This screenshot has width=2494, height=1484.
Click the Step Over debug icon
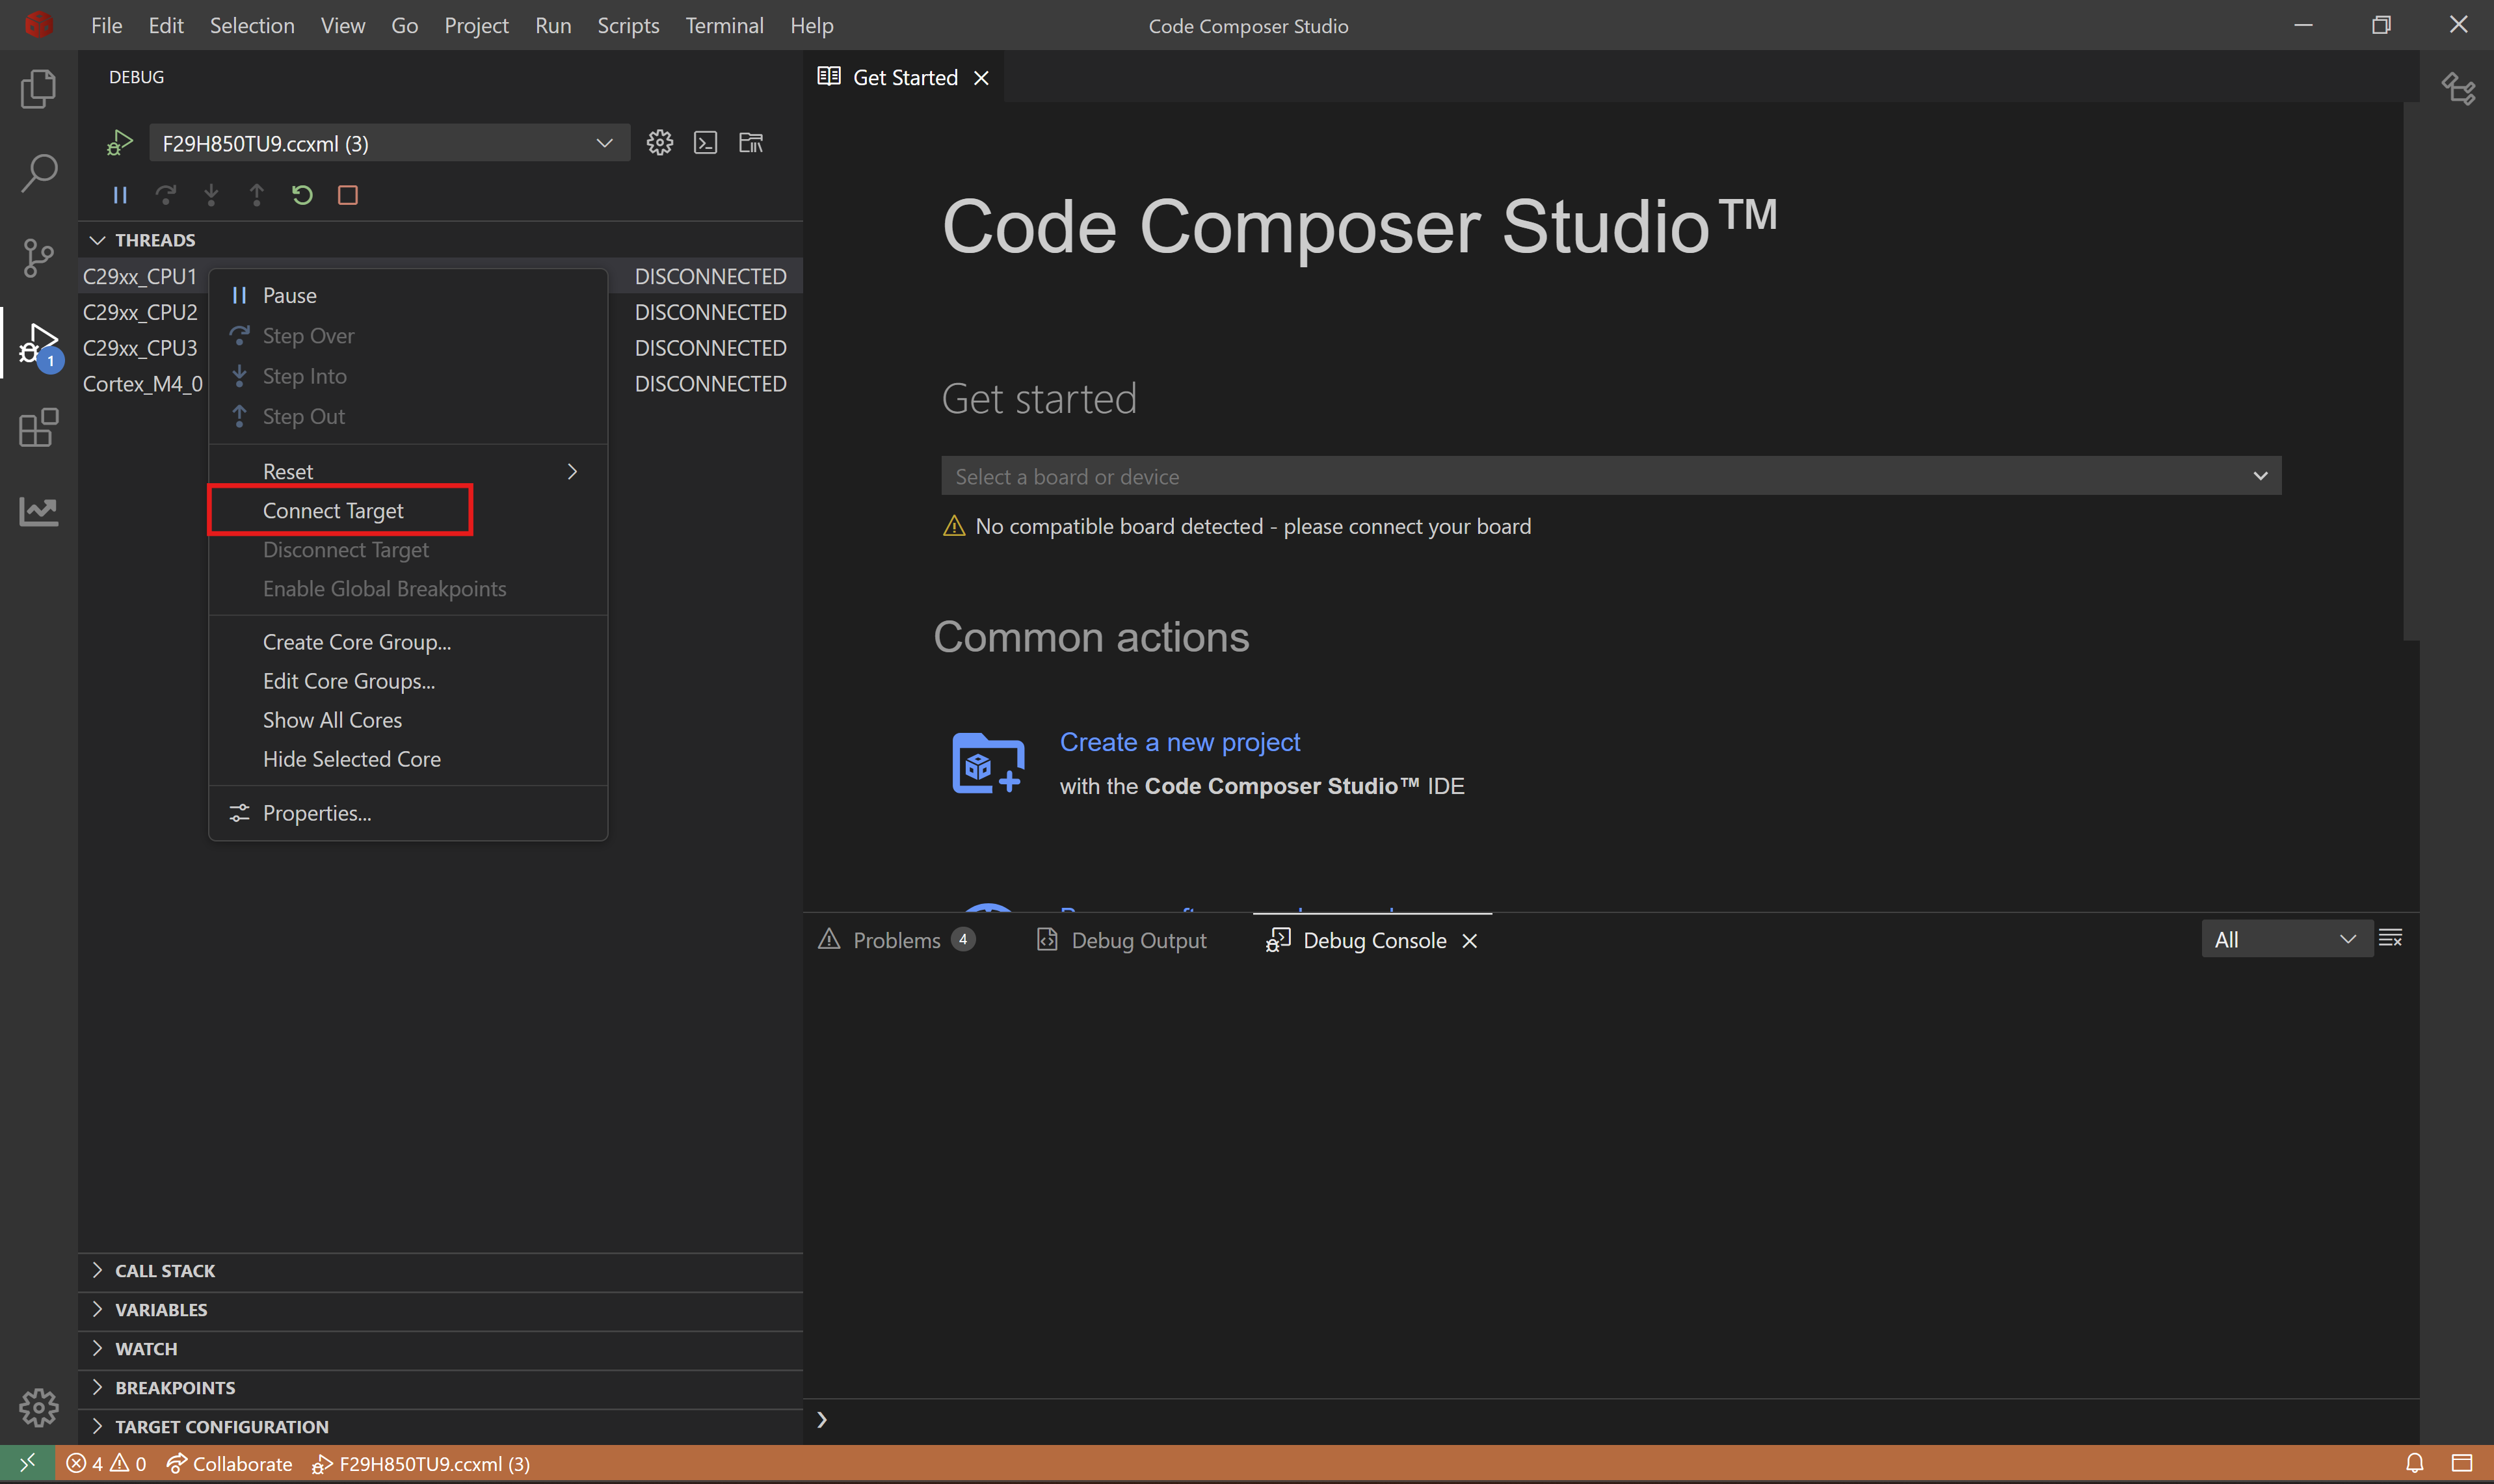tap(165, 194)
